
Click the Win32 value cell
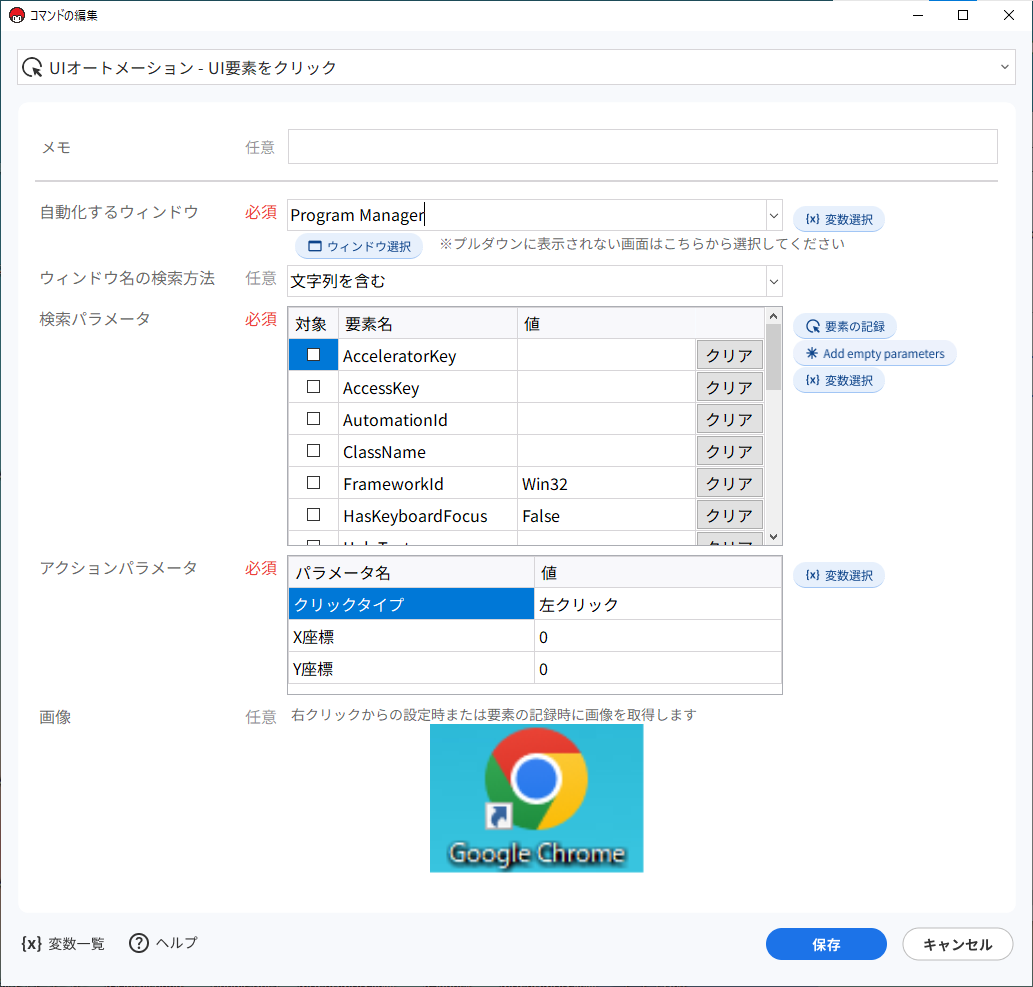606,484
